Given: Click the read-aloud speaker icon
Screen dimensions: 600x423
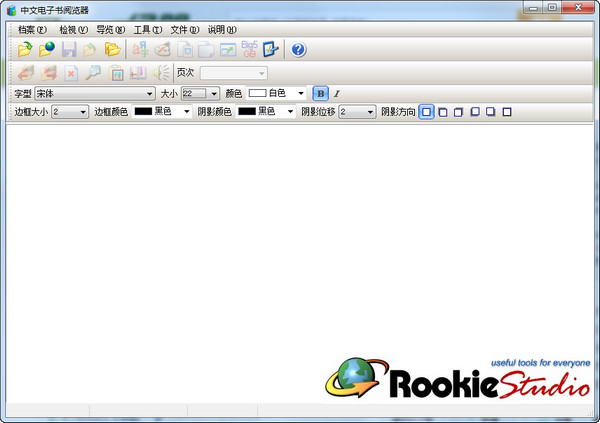Looking at the screenshot, I should (x=161, y=73).
